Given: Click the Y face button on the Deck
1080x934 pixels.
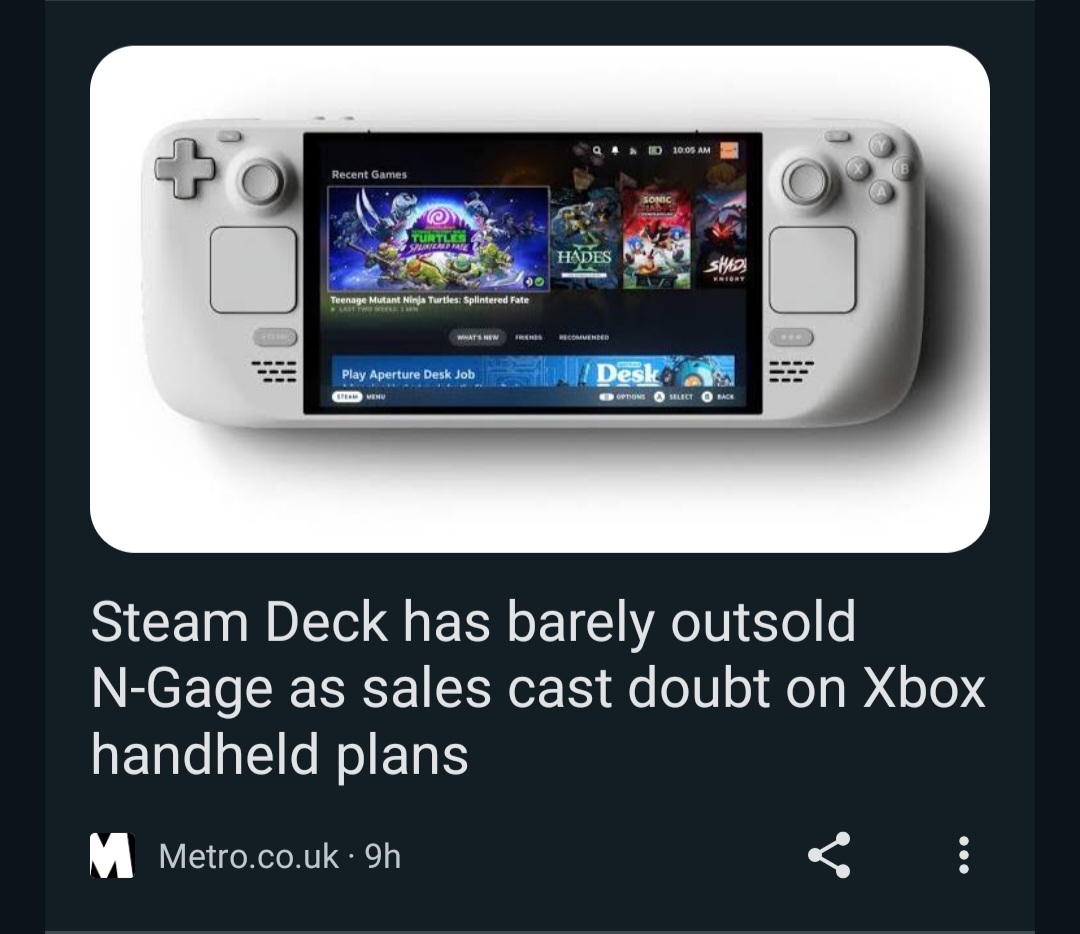Looking at the screenshot, I should pyautogui.click(x=880, y=145).
